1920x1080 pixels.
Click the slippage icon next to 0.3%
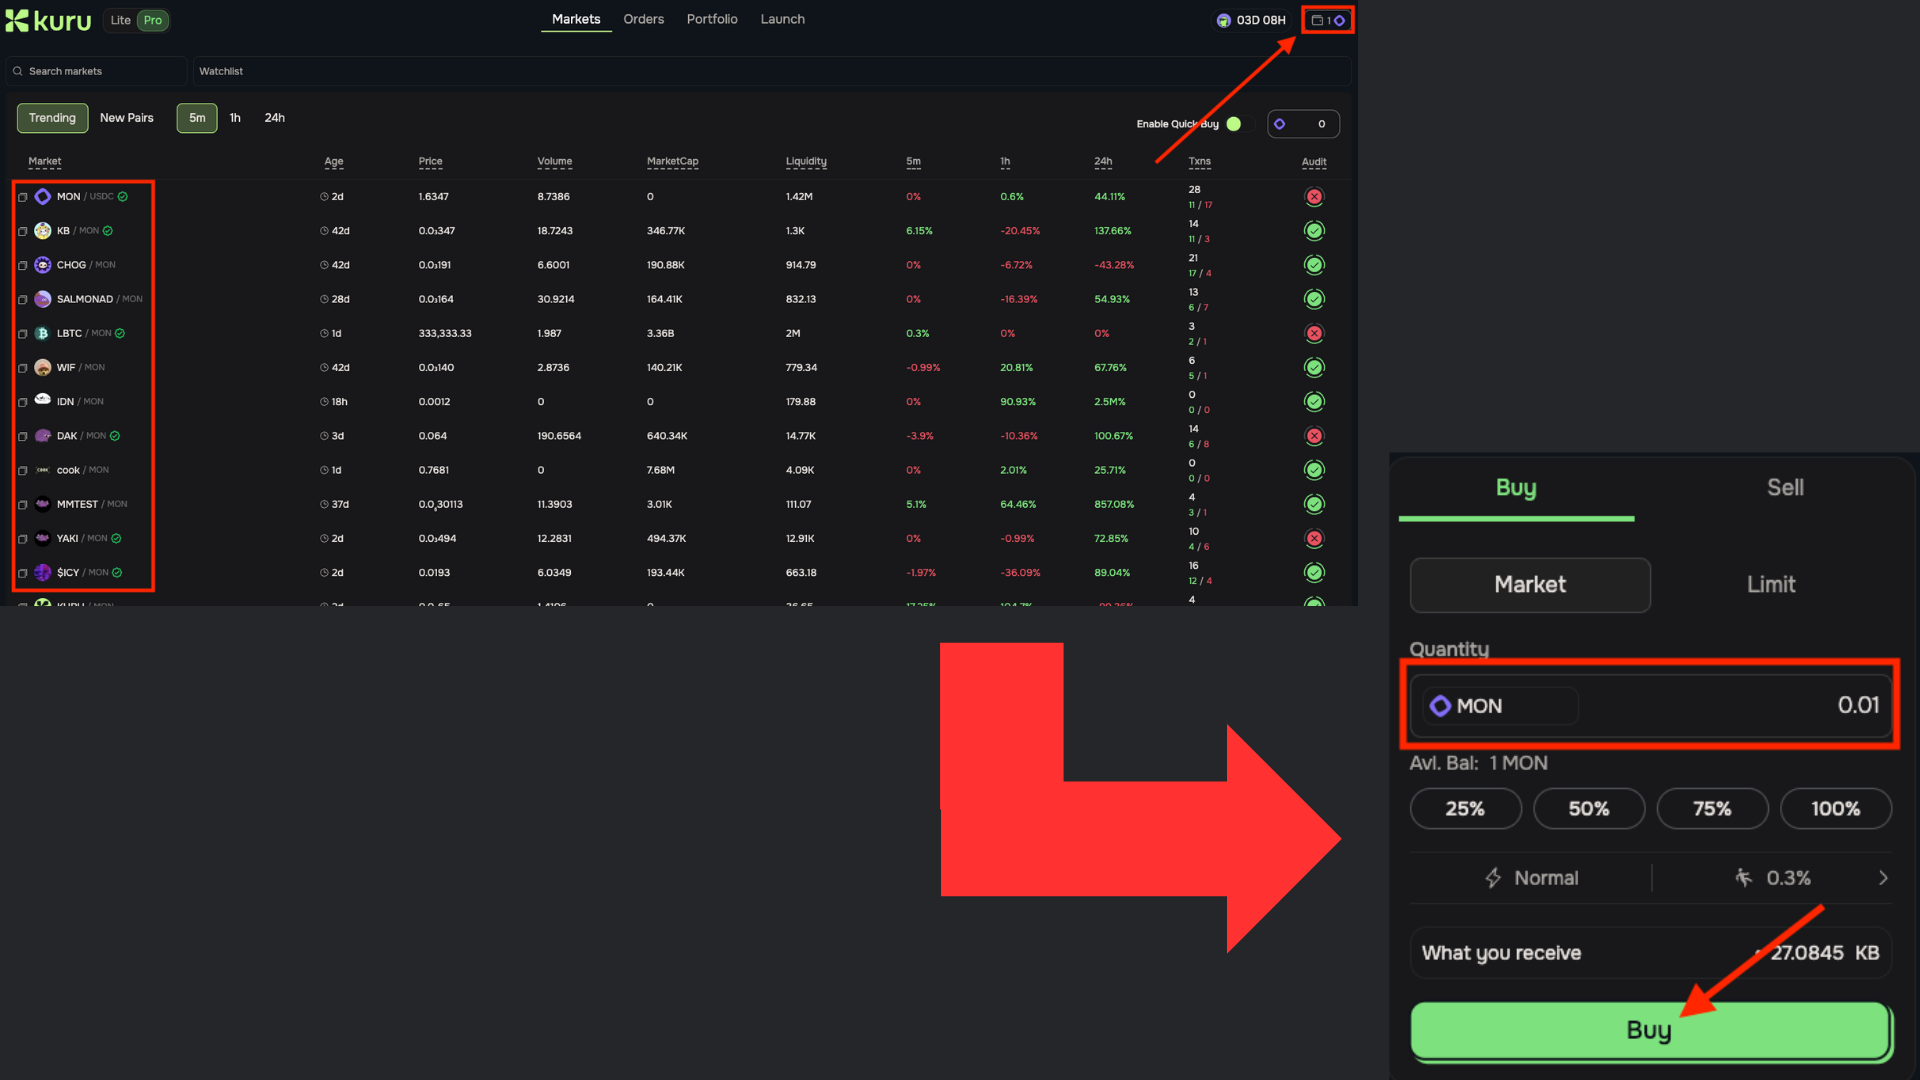coord(1743,877)
